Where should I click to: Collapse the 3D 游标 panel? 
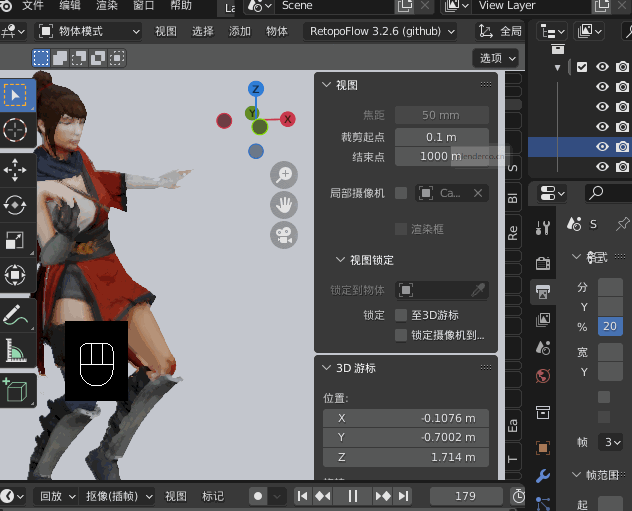click(326, 368)
